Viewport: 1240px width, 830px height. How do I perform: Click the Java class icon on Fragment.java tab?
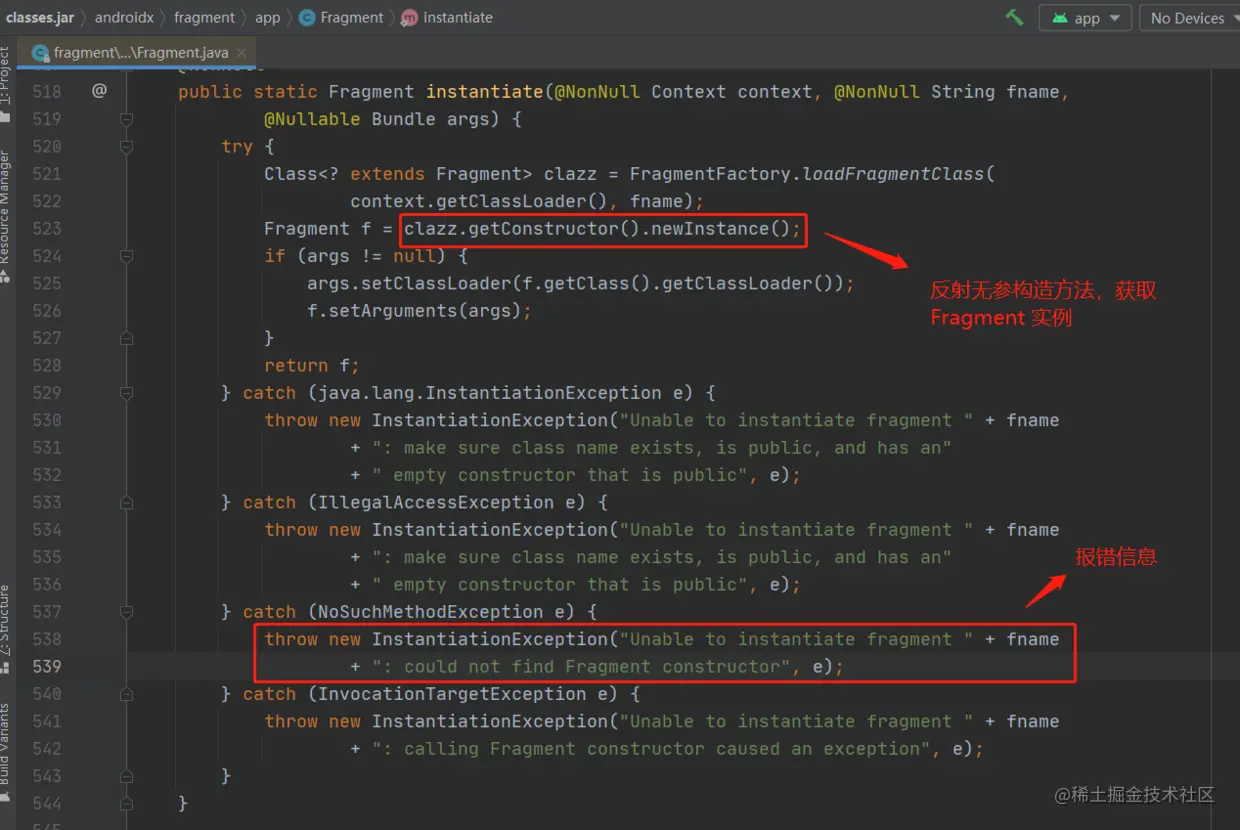(40, 52)
